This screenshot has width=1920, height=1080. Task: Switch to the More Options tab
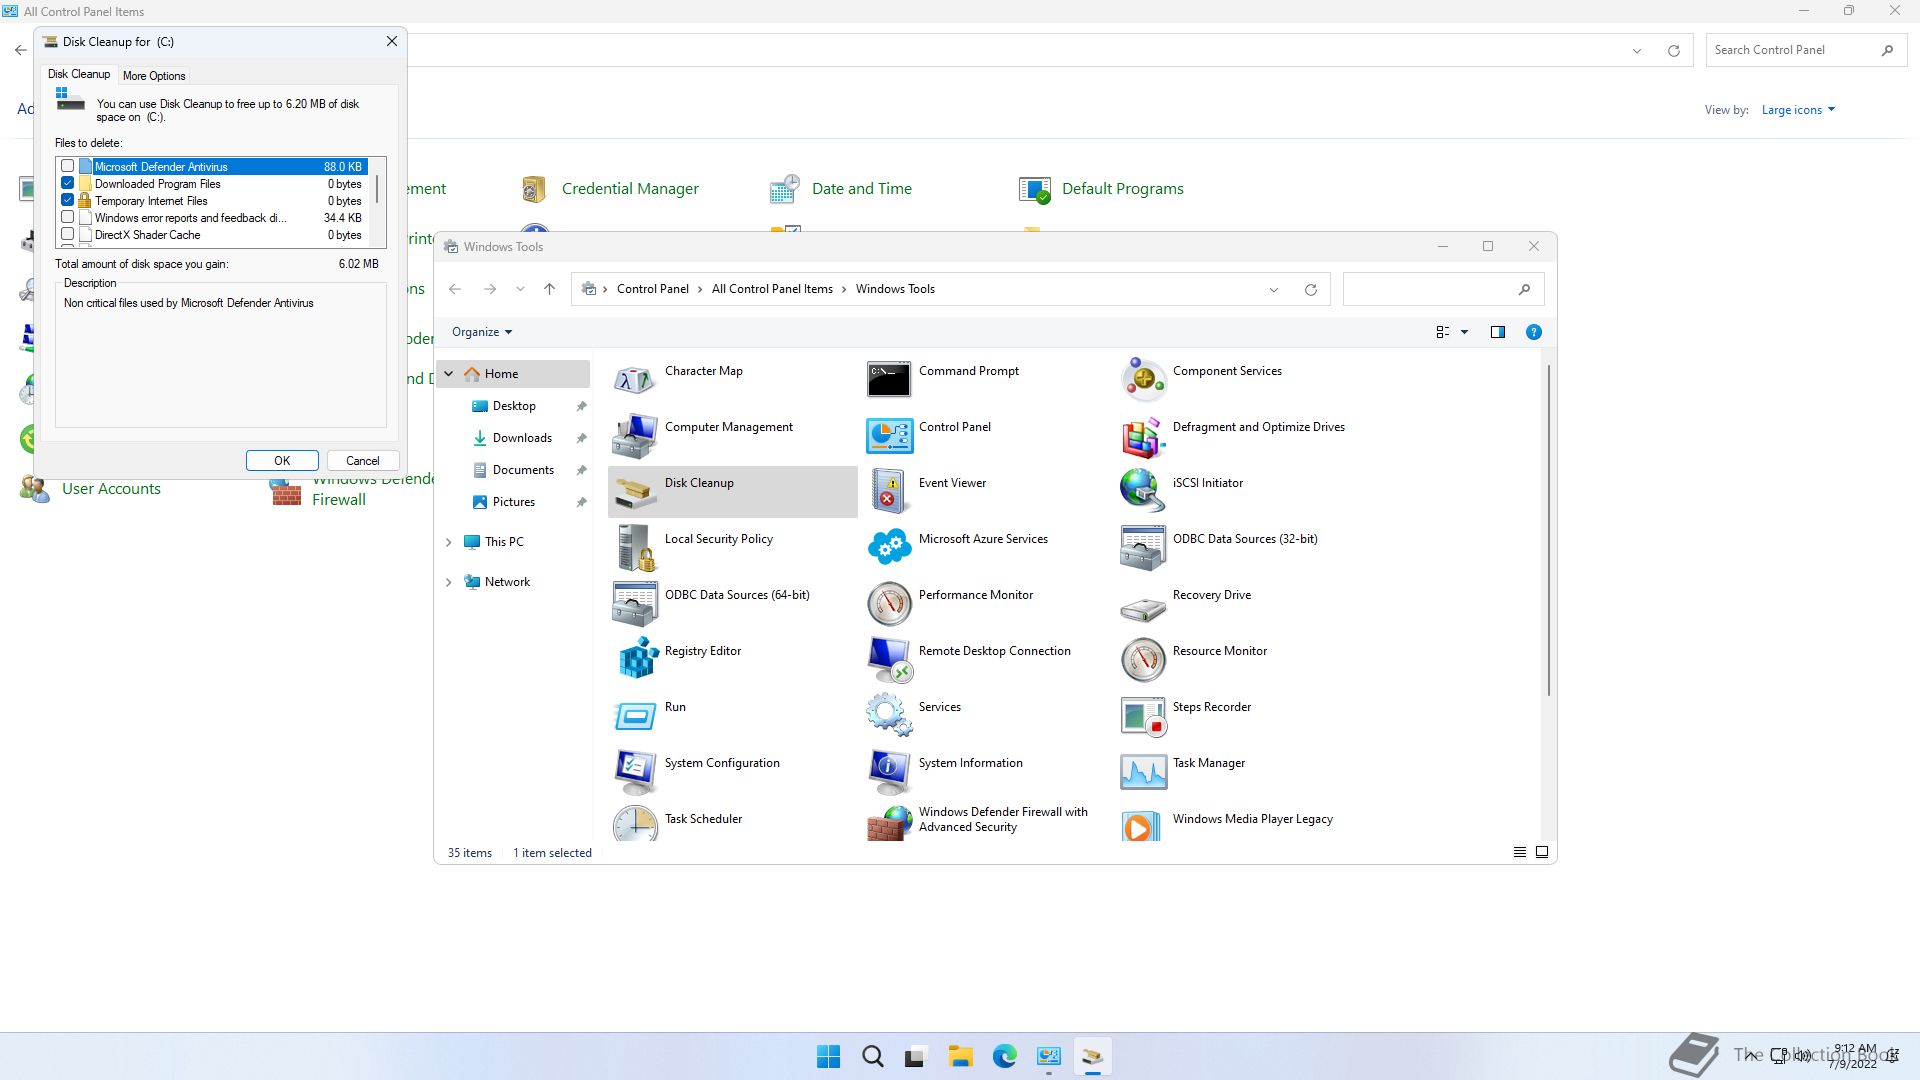coord(154,76)
